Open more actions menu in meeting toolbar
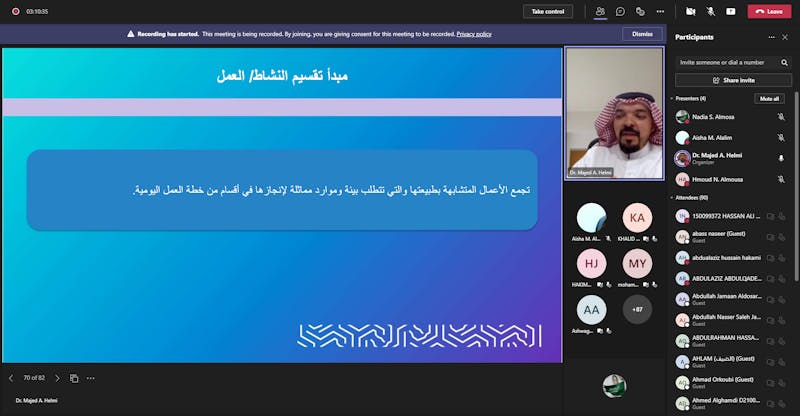Viewport: 800px width, 416px height. [660, 11]
